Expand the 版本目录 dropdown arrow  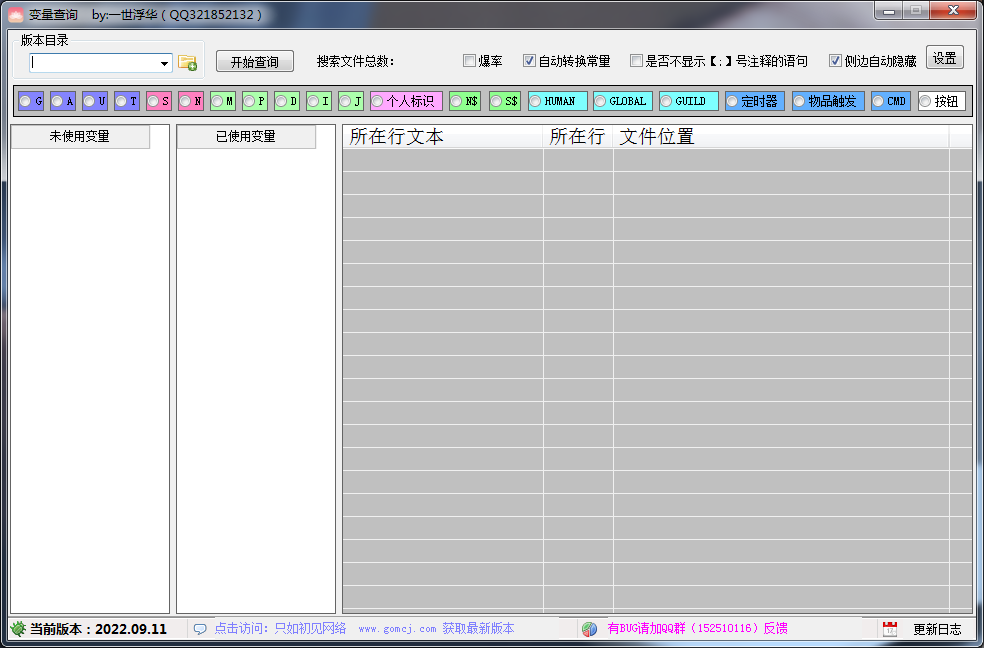coord(164,63)
